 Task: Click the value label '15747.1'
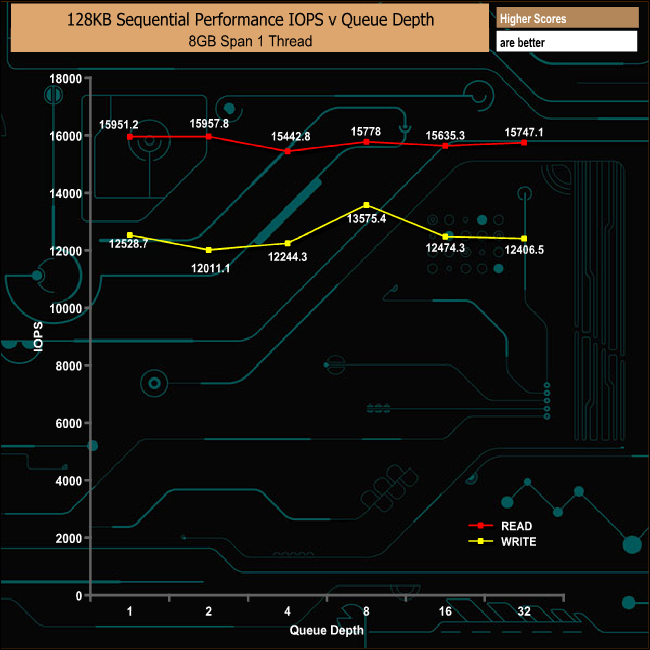(x=524, y=132)
